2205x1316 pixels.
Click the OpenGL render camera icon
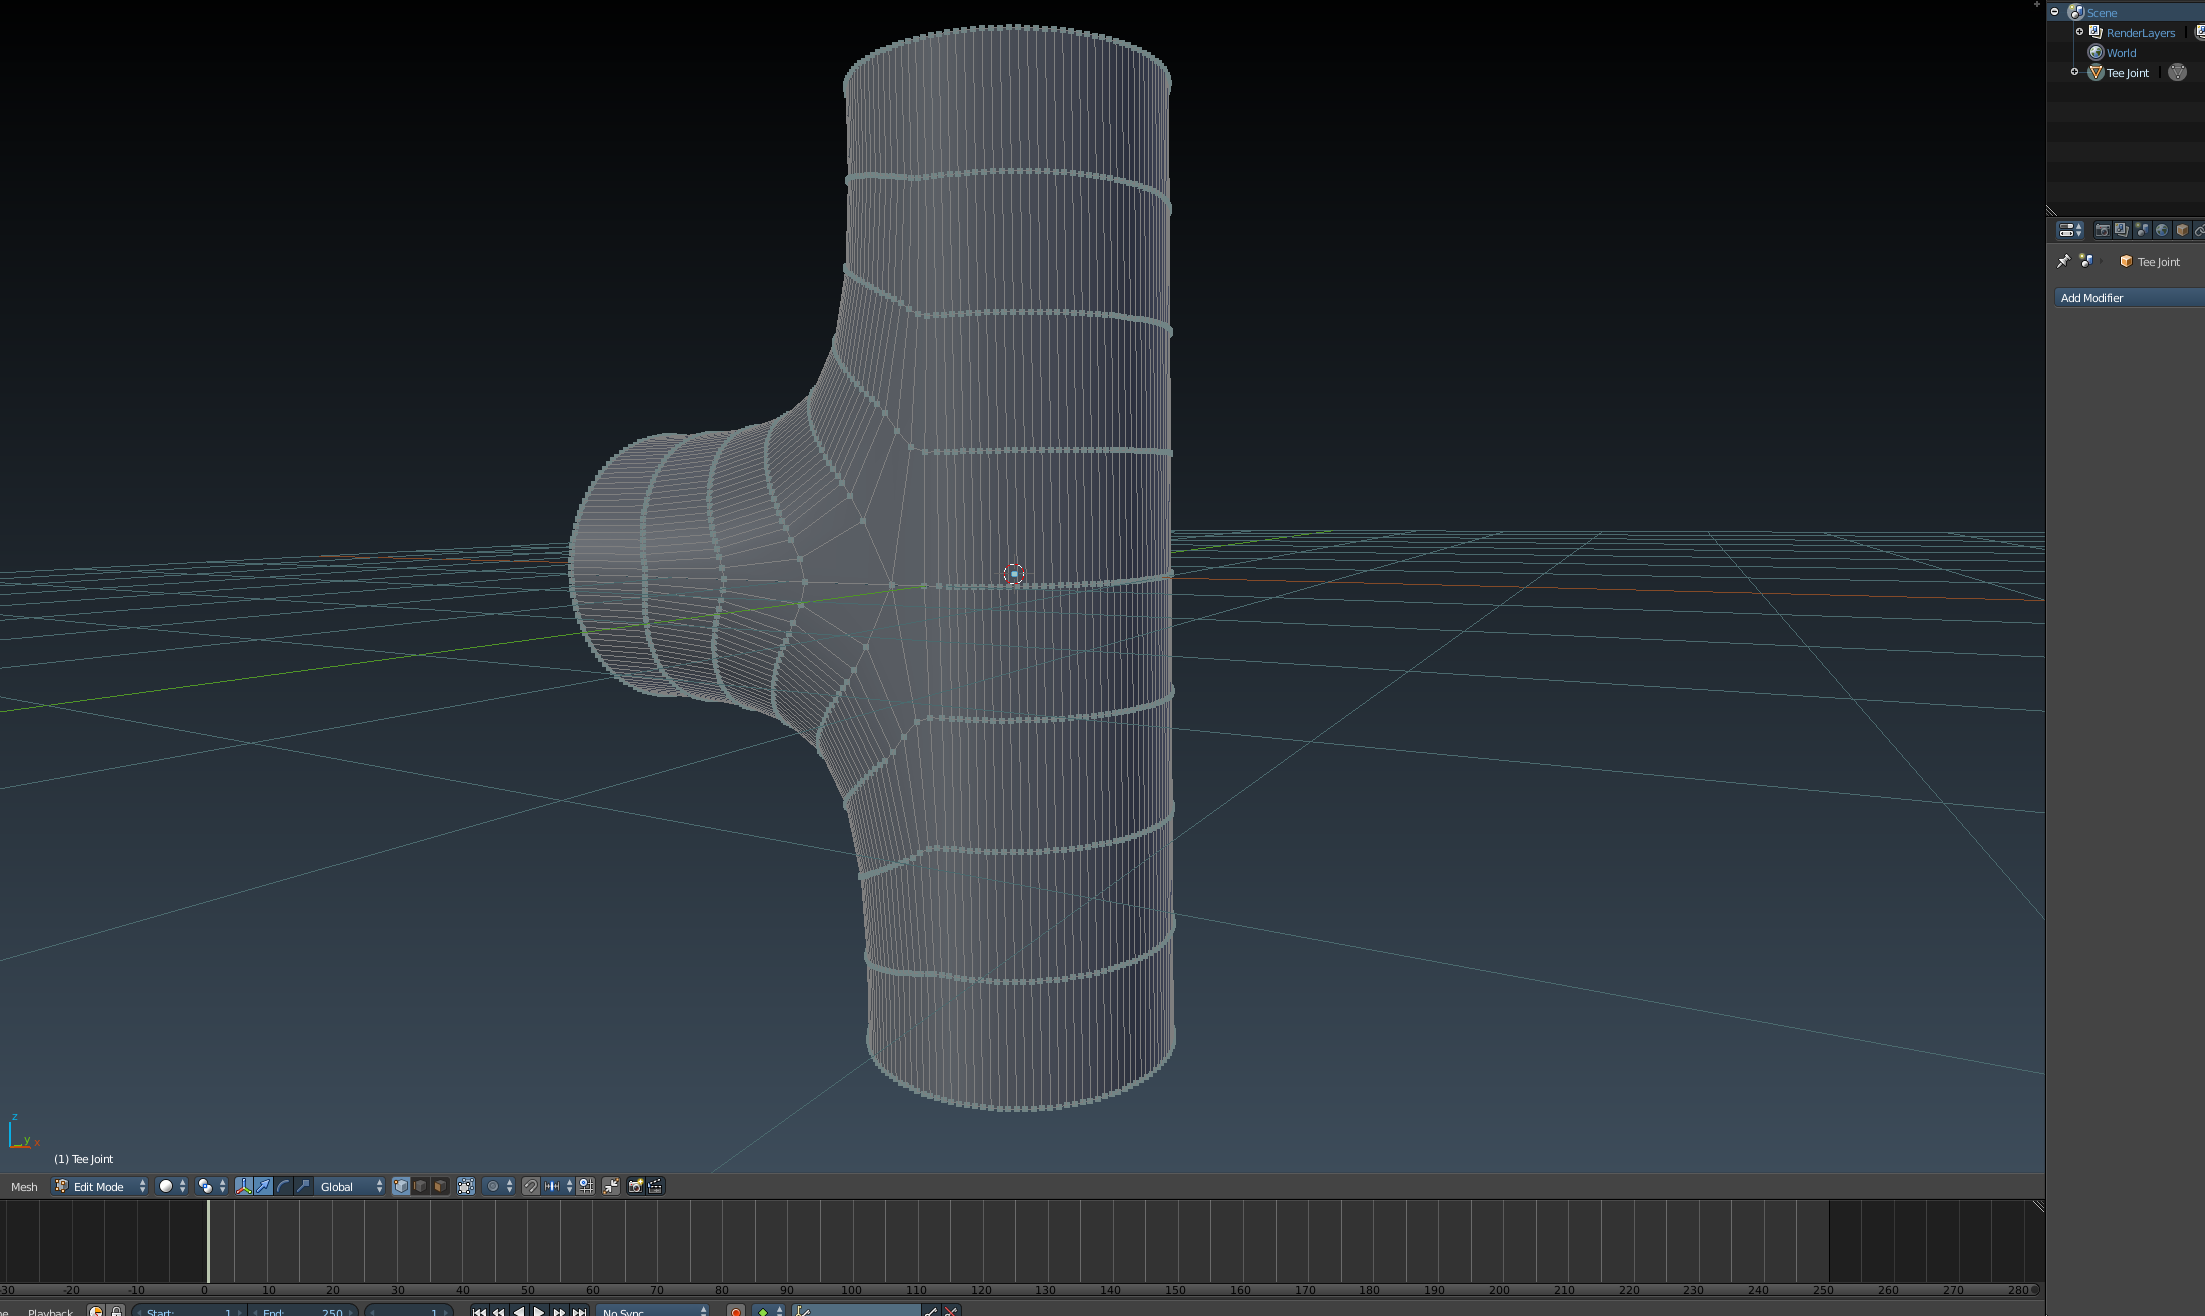[x=635, y=1186]
